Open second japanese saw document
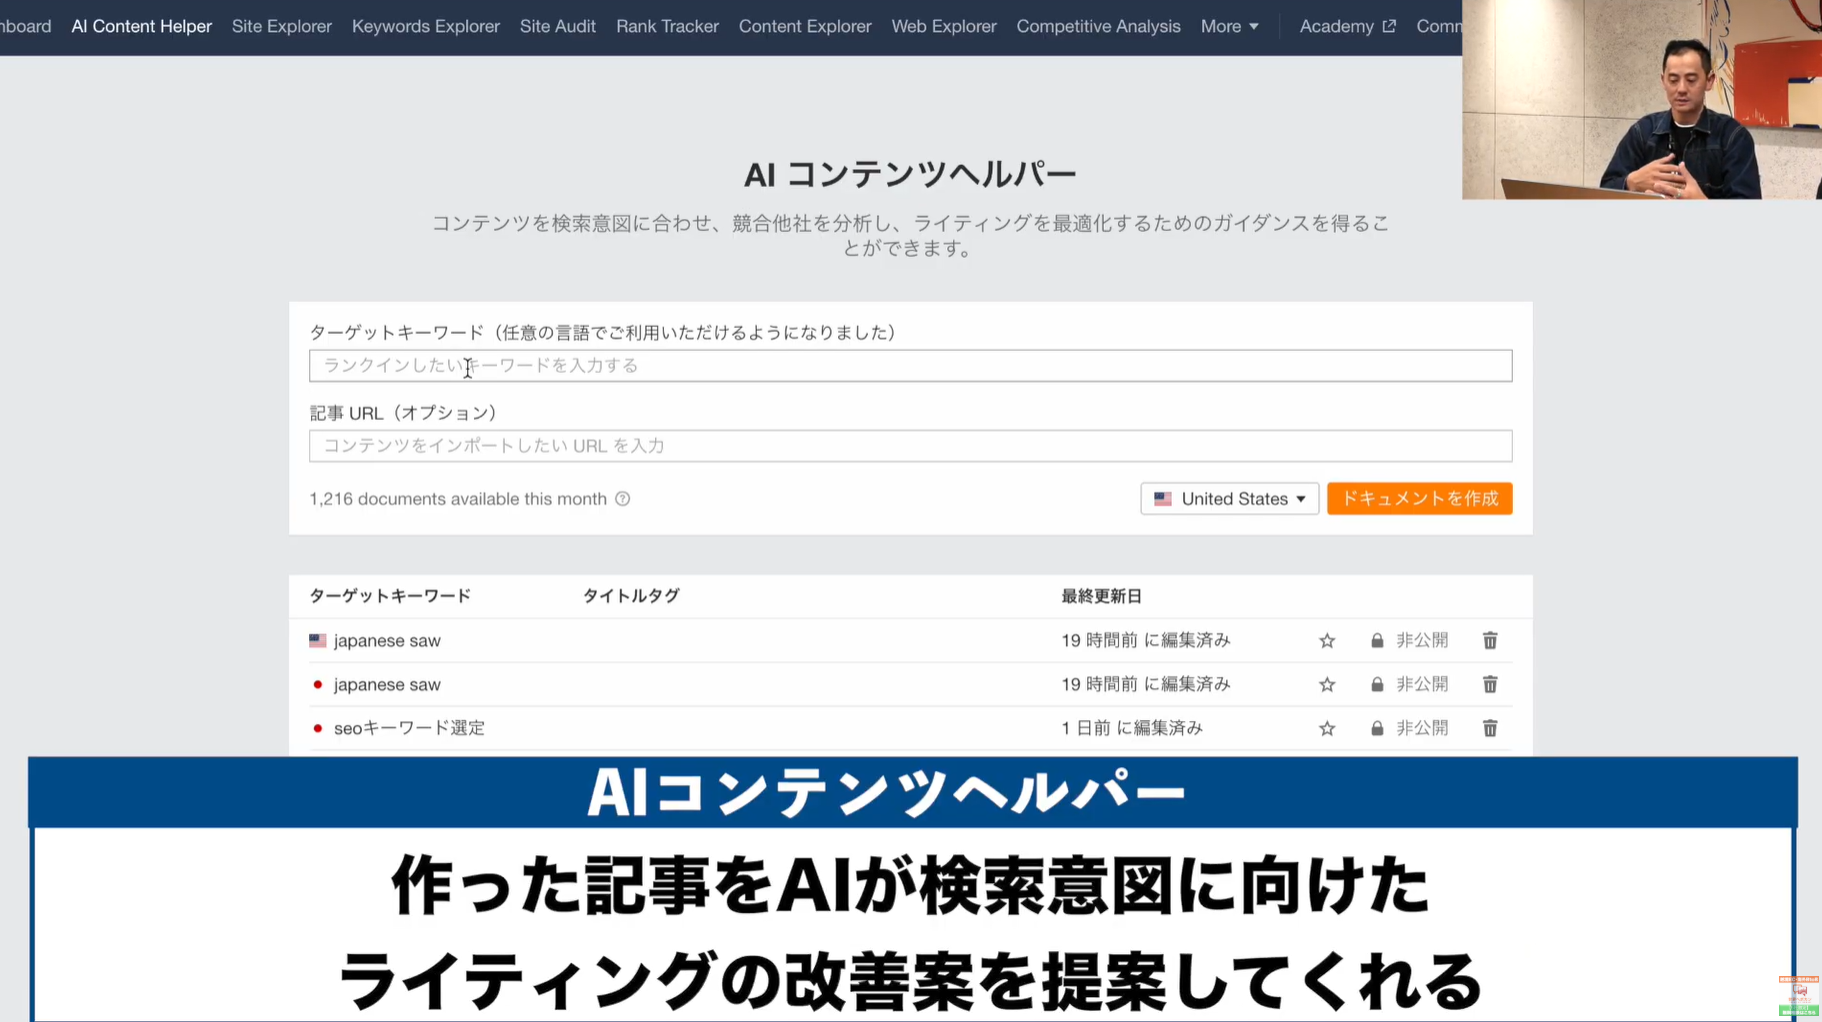 click(x=386, y=684)
